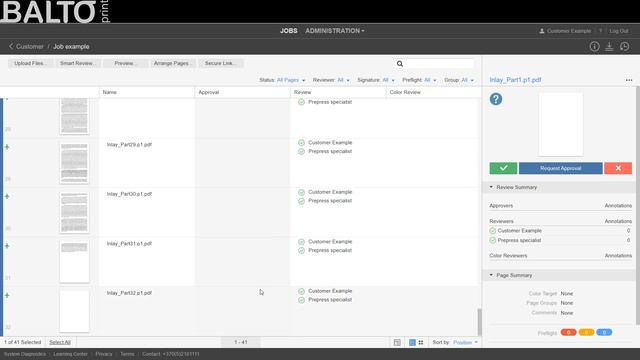Screen dimensions: 640x360
Task: Click Log Out link
Action: (619, 31)
